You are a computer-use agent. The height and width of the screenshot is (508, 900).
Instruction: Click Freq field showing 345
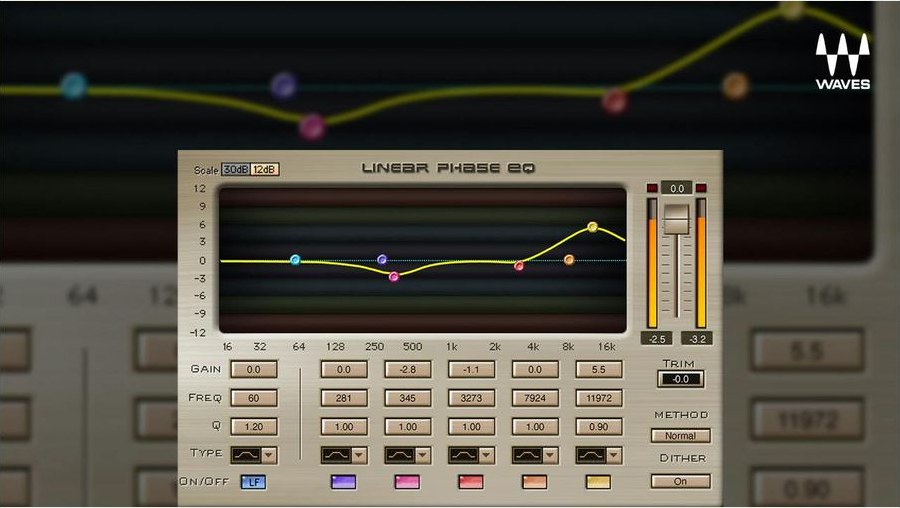[x=408, y=398]
